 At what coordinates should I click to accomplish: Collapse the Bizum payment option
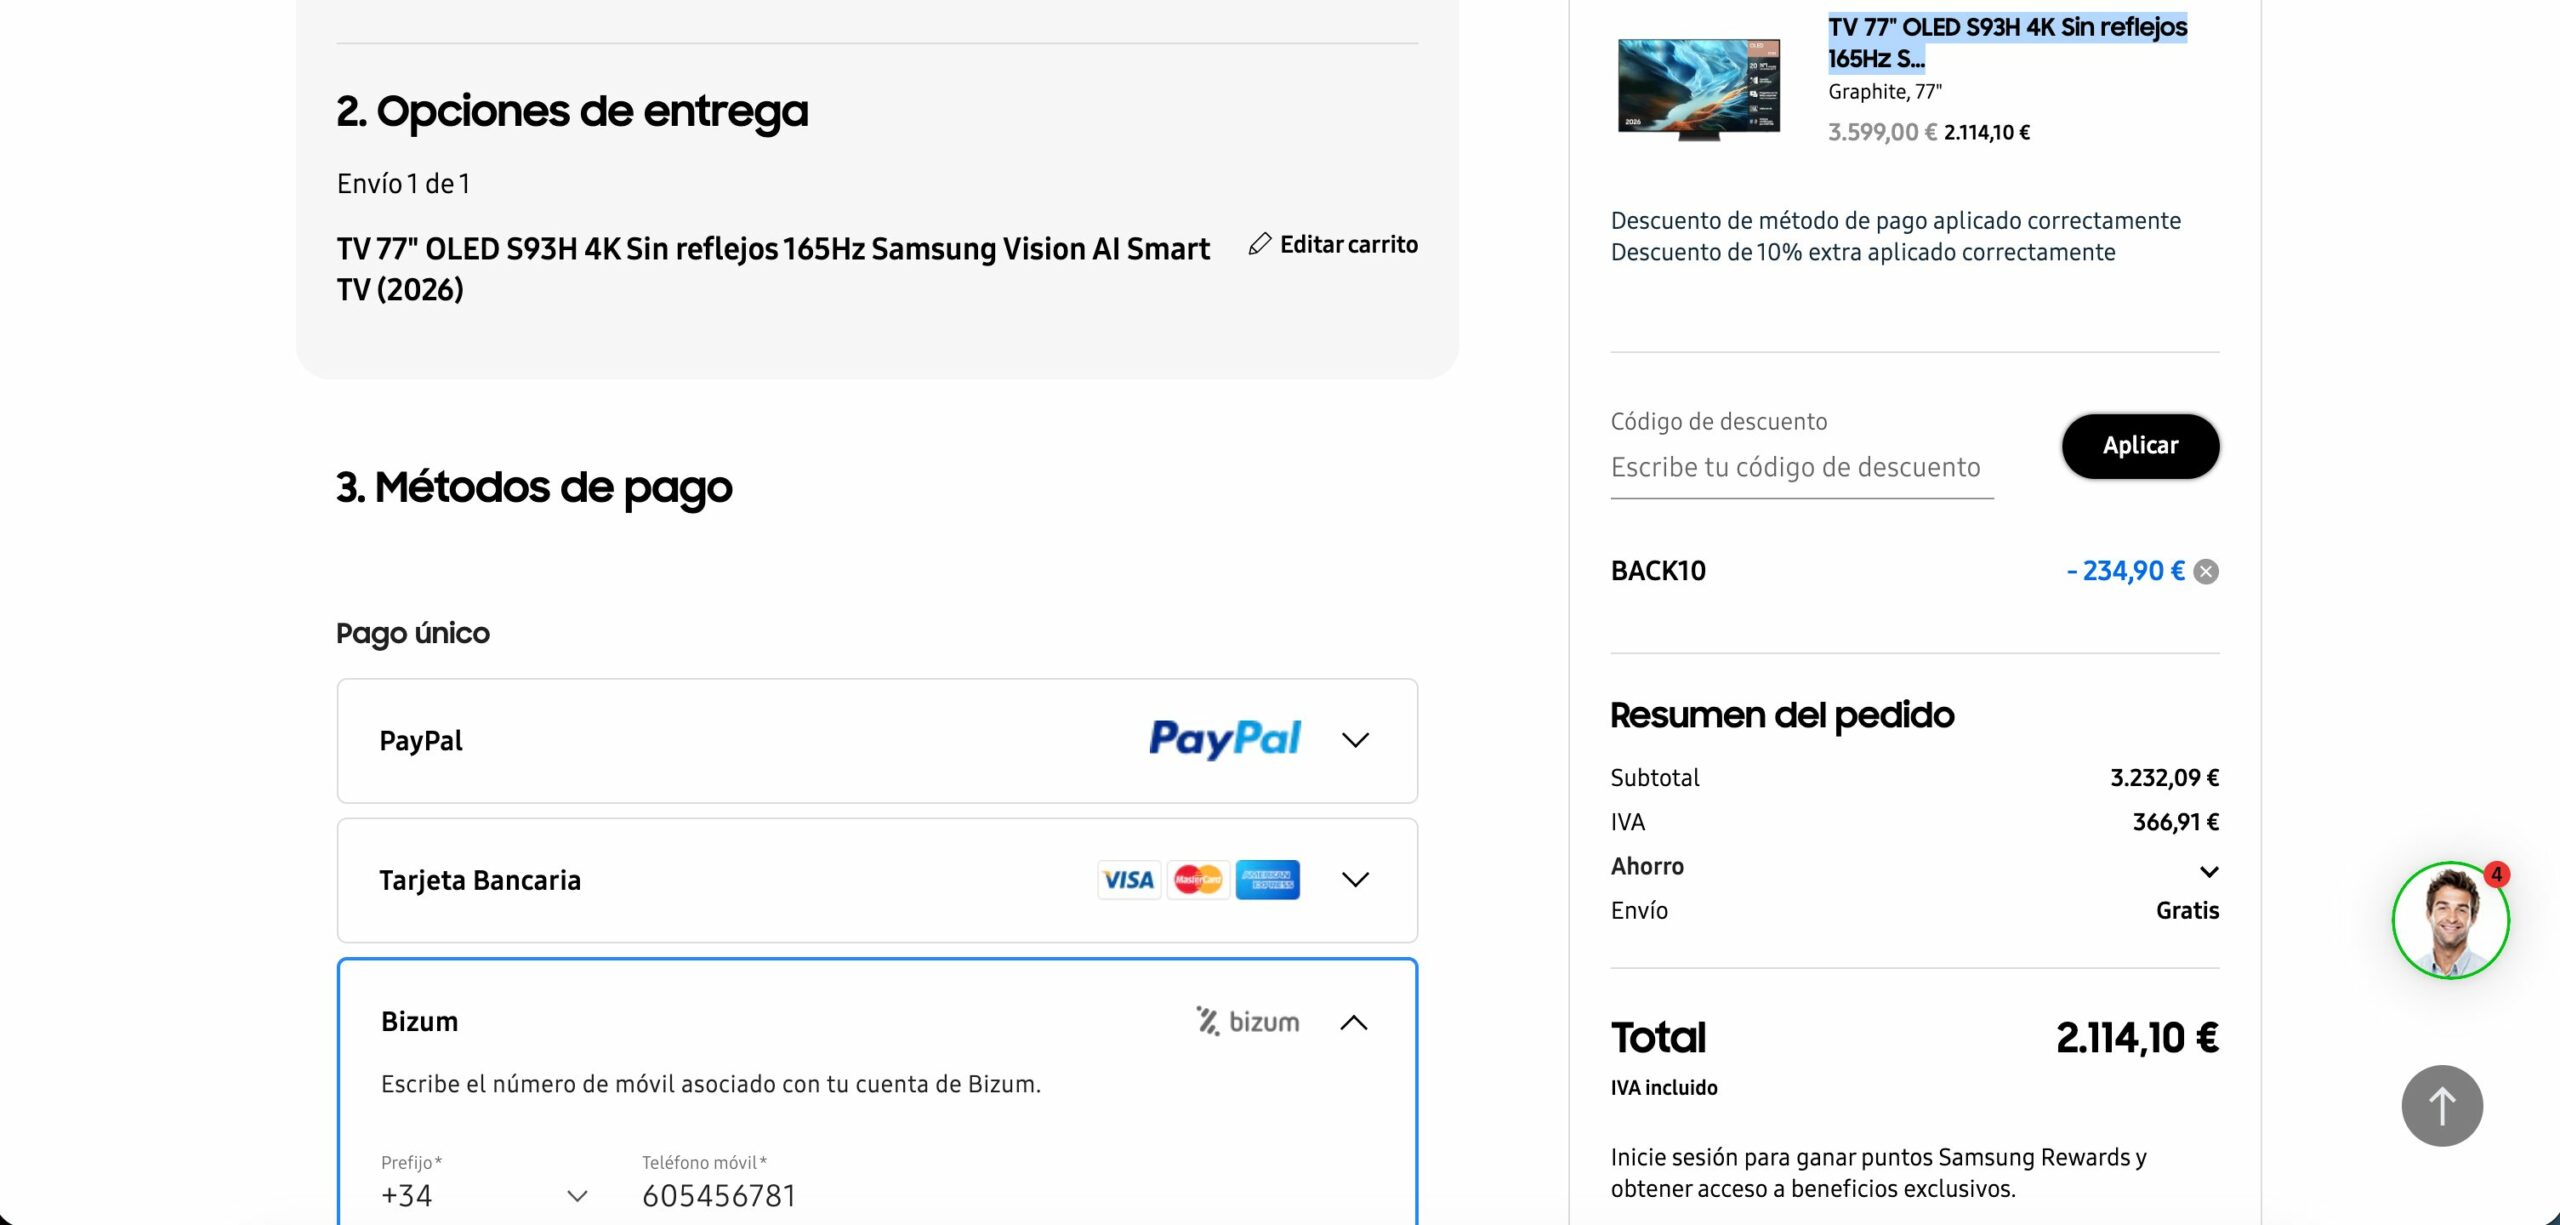pyautogui.click(x=1353, y=1022)
